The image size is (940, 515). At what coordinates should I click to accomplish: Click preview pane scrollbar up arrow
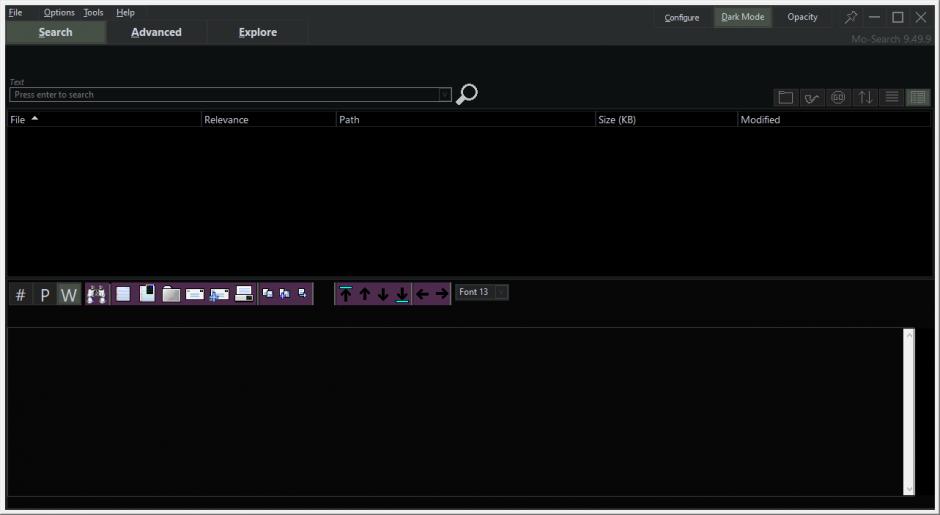click(x=909, y=335)
